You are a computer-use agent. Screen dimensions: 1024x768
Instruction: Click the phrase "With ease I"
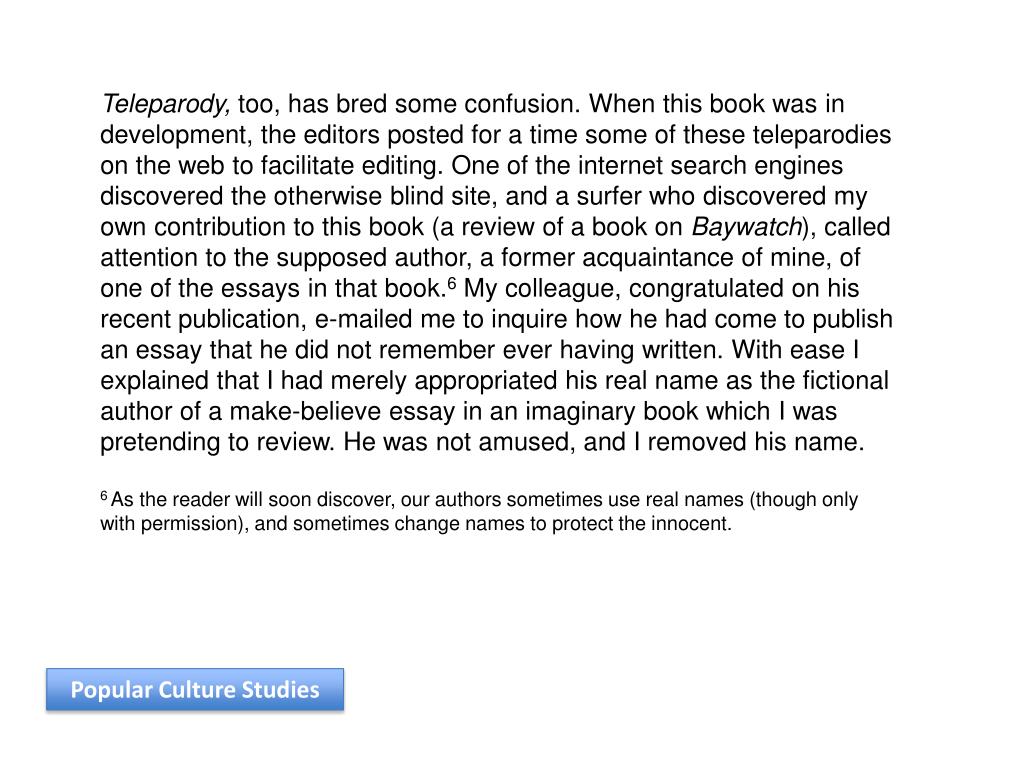point(795,350)
